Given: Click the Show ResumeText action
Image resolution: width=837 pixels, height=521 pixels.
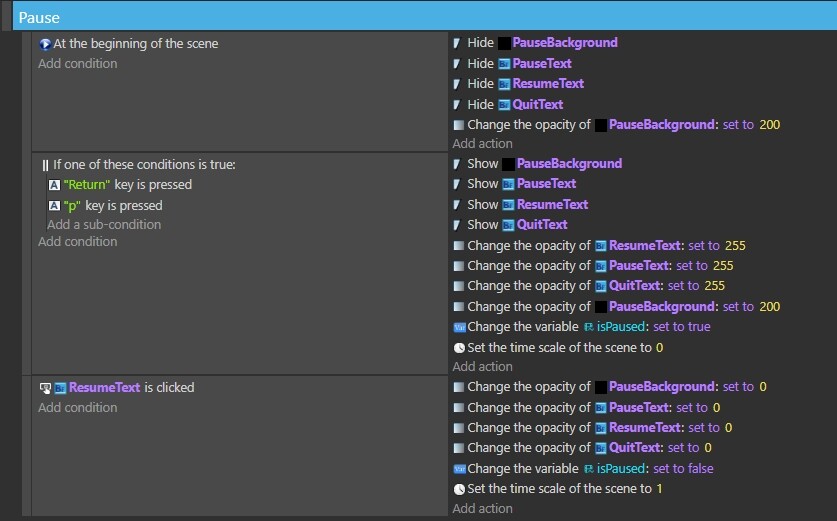Looking at the screenshot, I should pyautogui.click(x=520, y=204).
